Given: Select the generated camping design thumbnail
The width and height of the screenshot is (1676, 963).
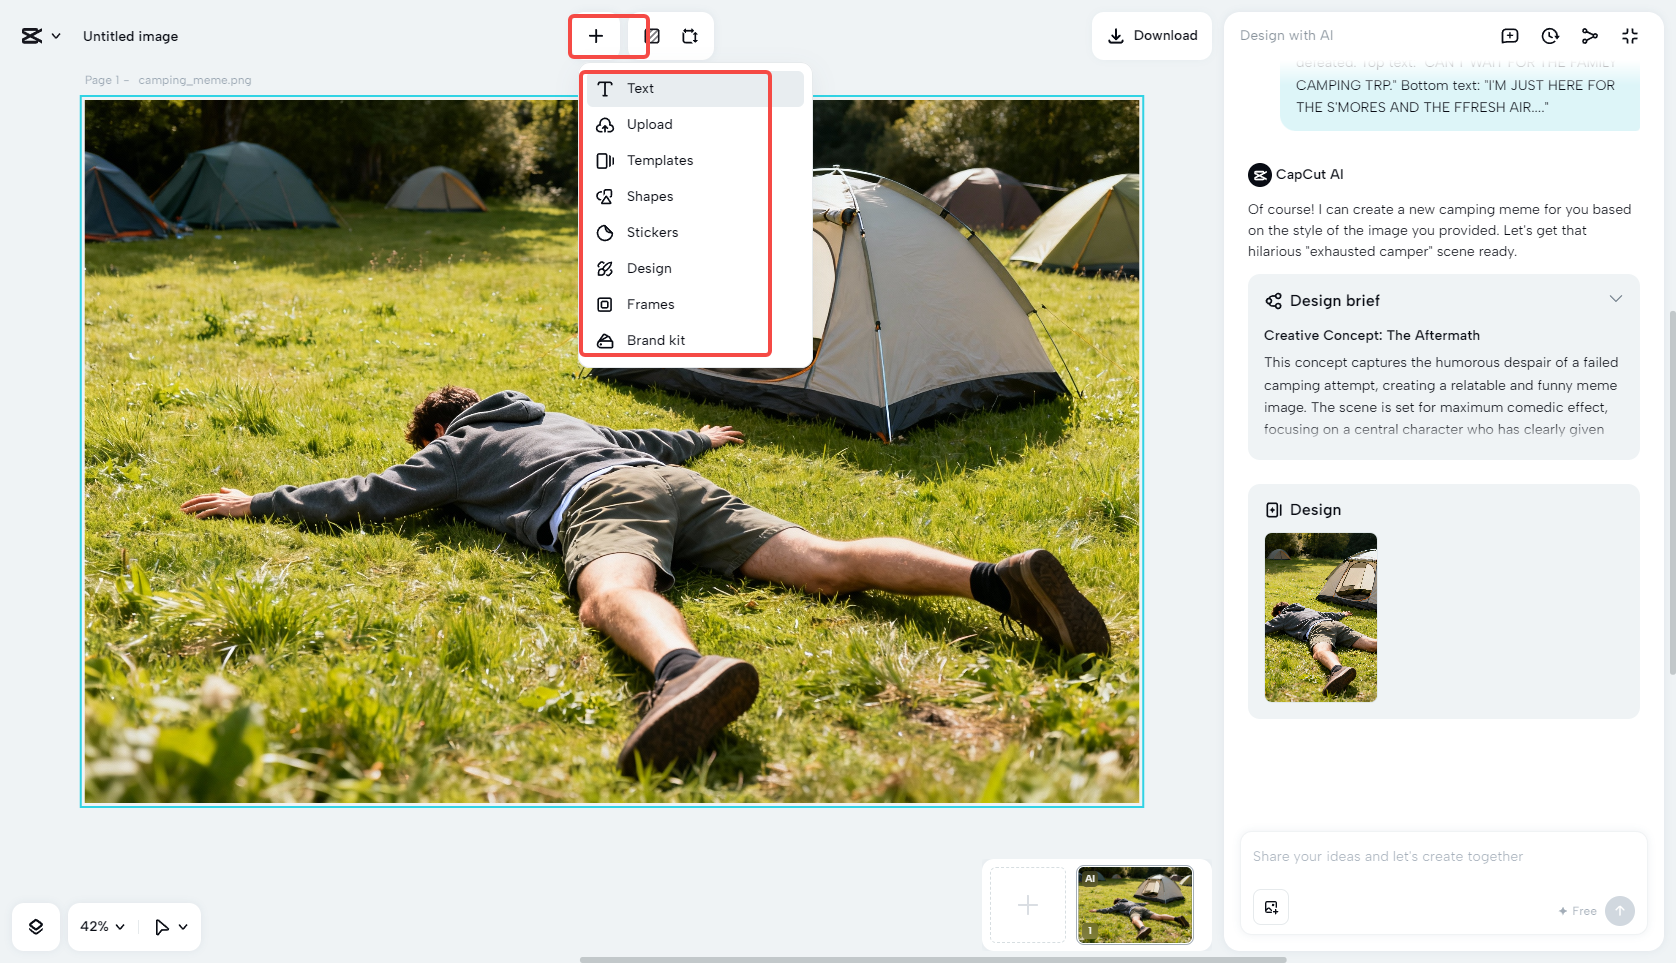Looking at the screenshot, I should [x=1320, y=617].
